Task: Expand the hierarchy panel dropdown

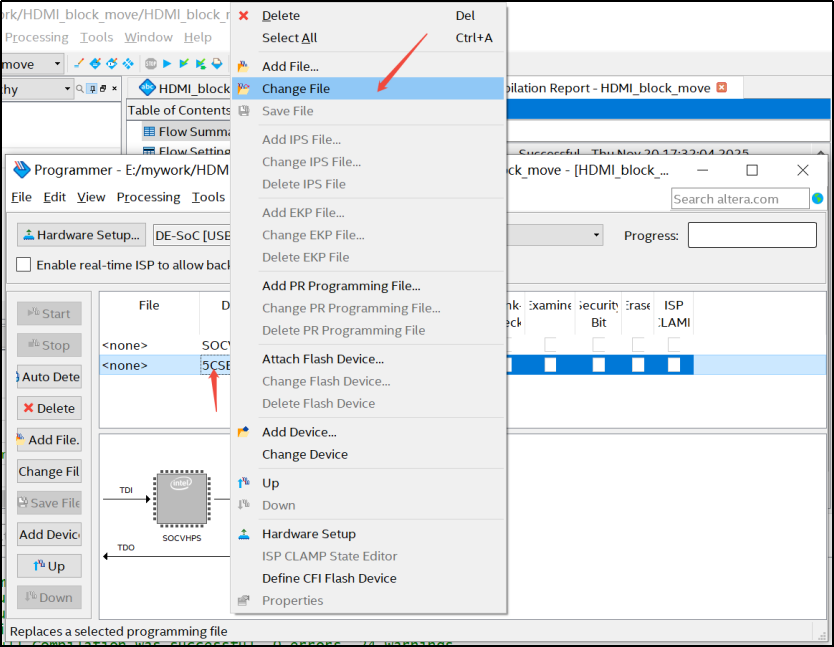Action: point(68,89)
